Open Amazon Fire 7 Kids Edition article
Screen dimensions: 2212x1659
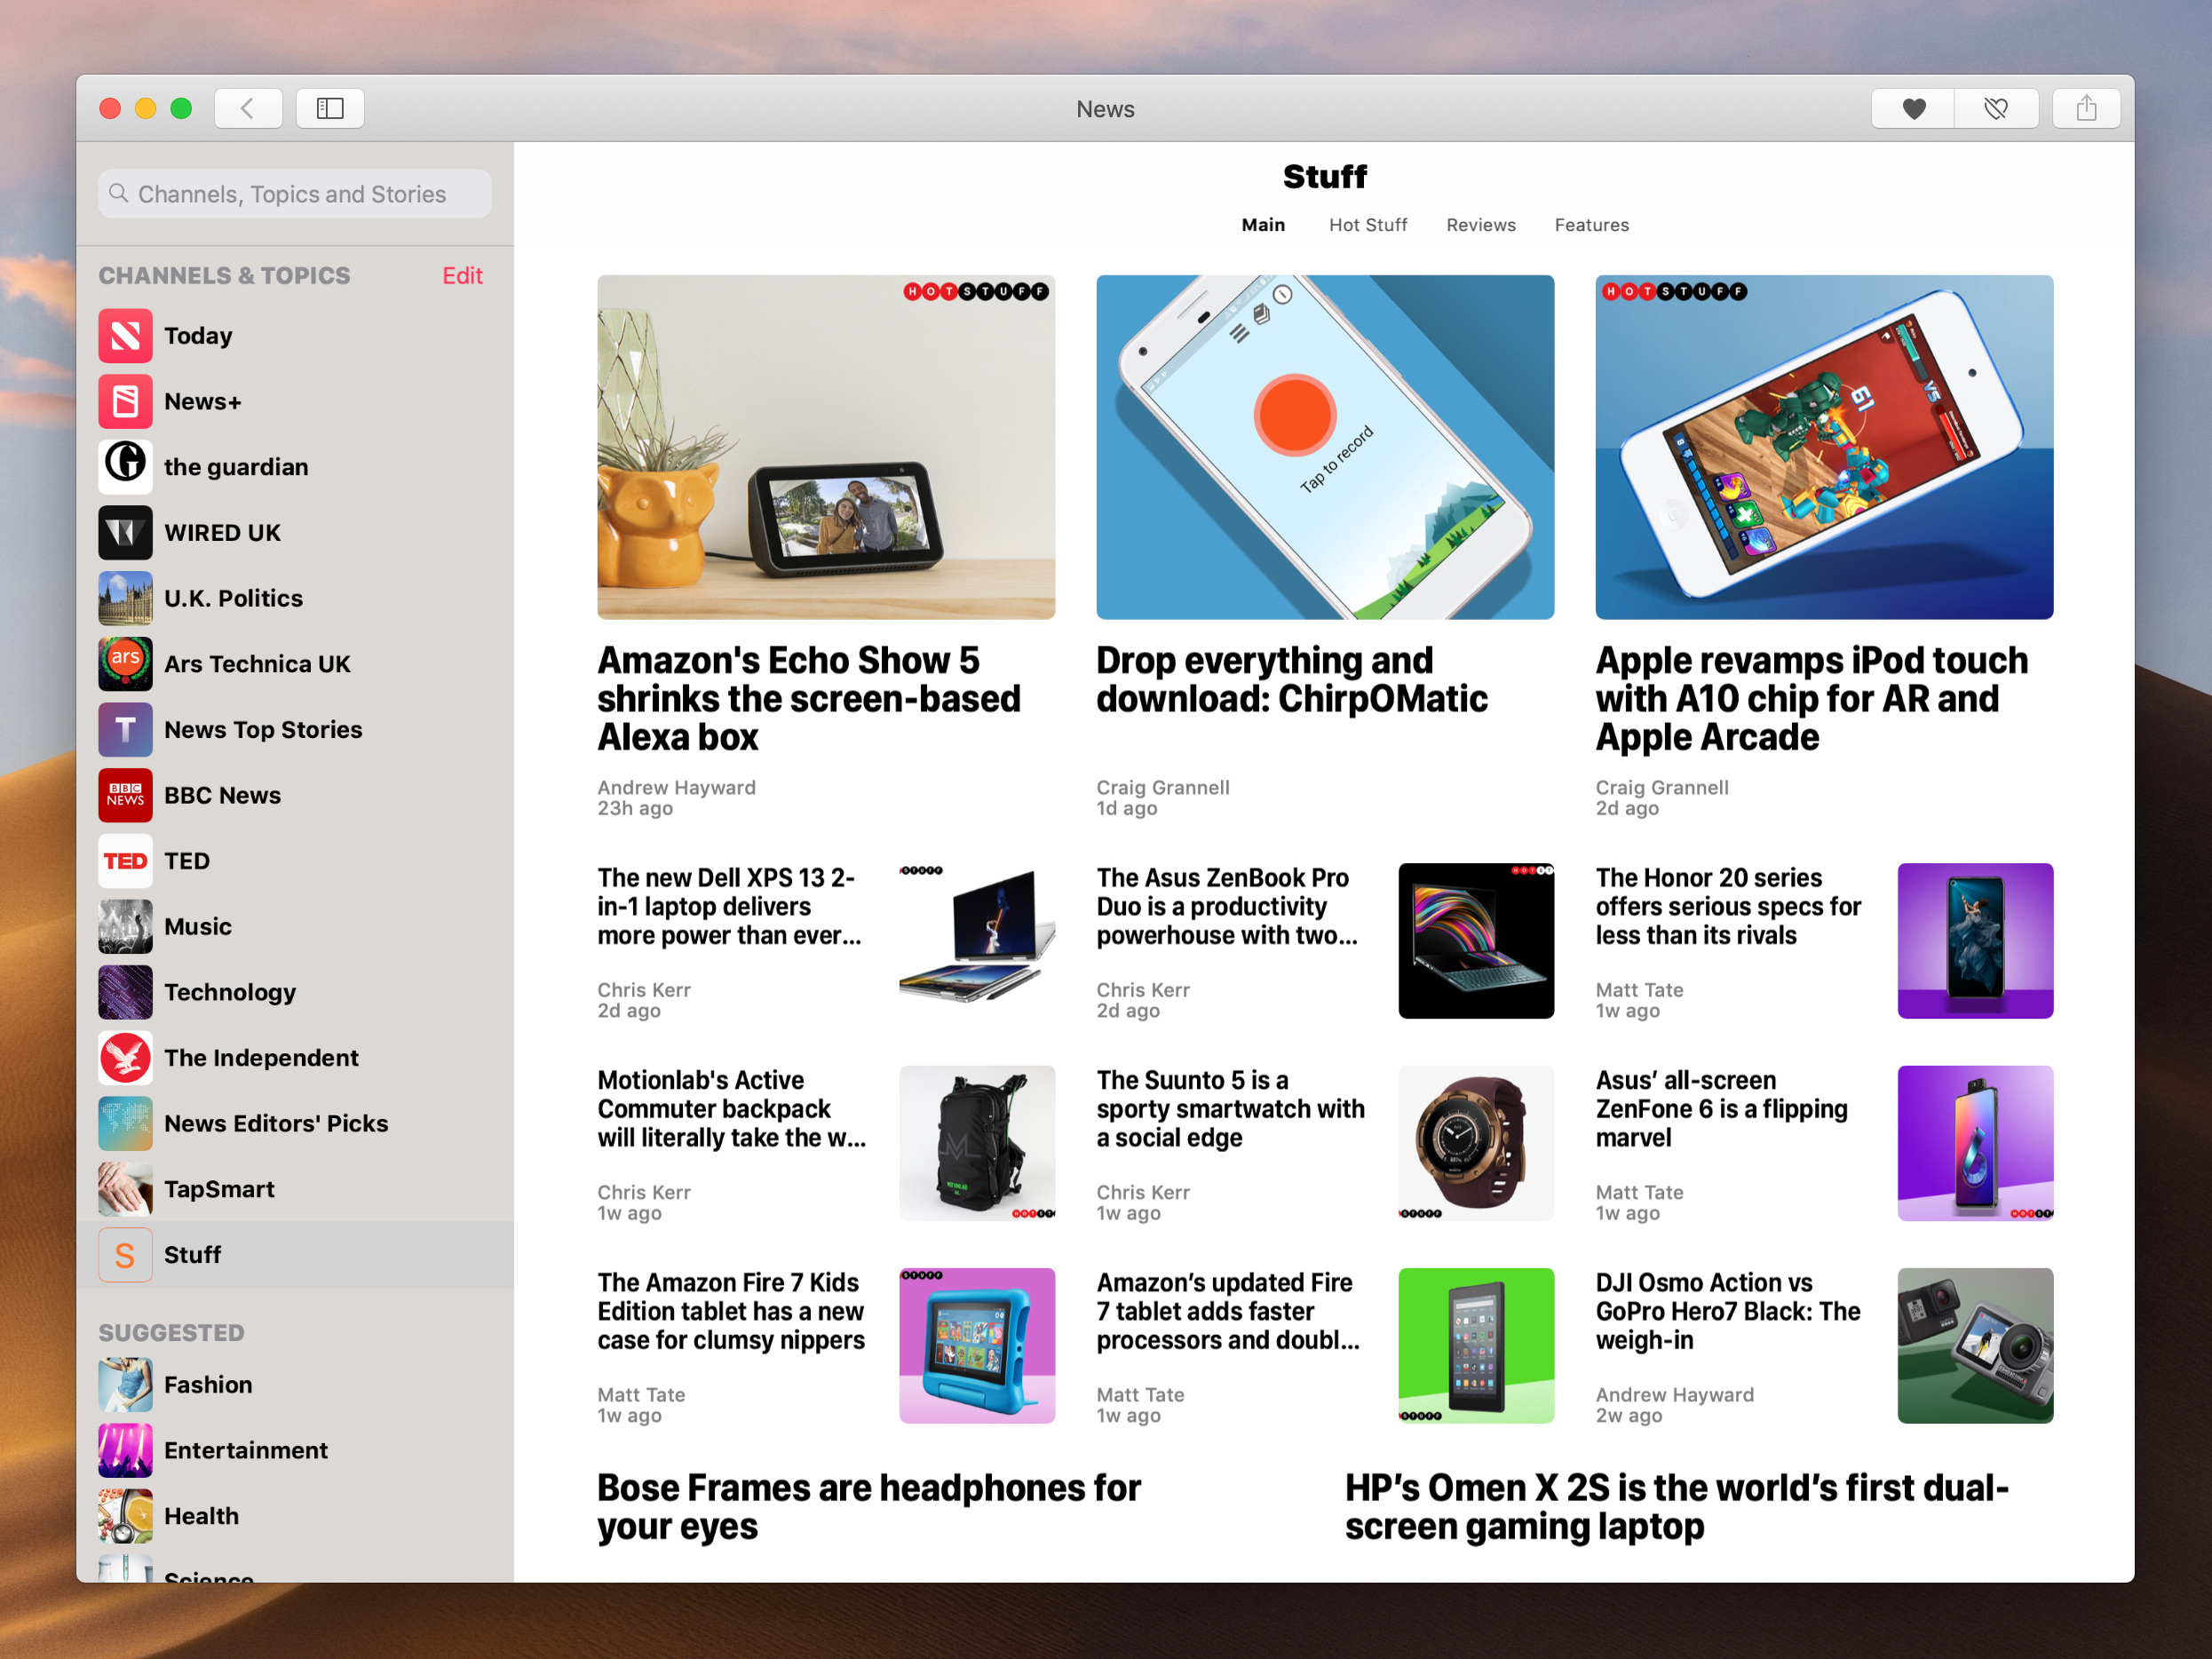[x=731, y=1311]
